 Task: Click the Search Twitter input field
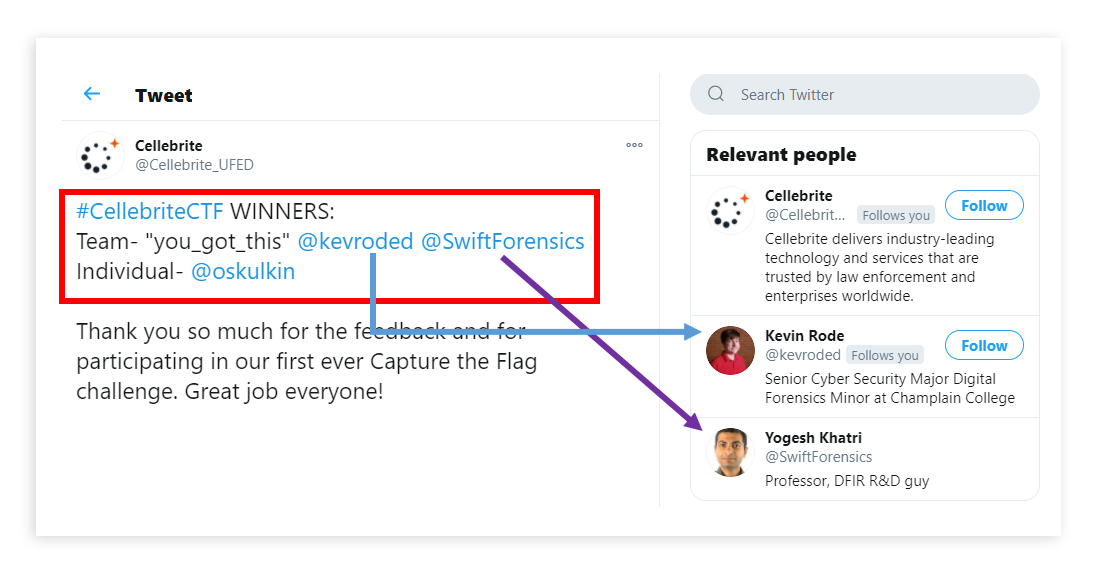tap(880, 95)
